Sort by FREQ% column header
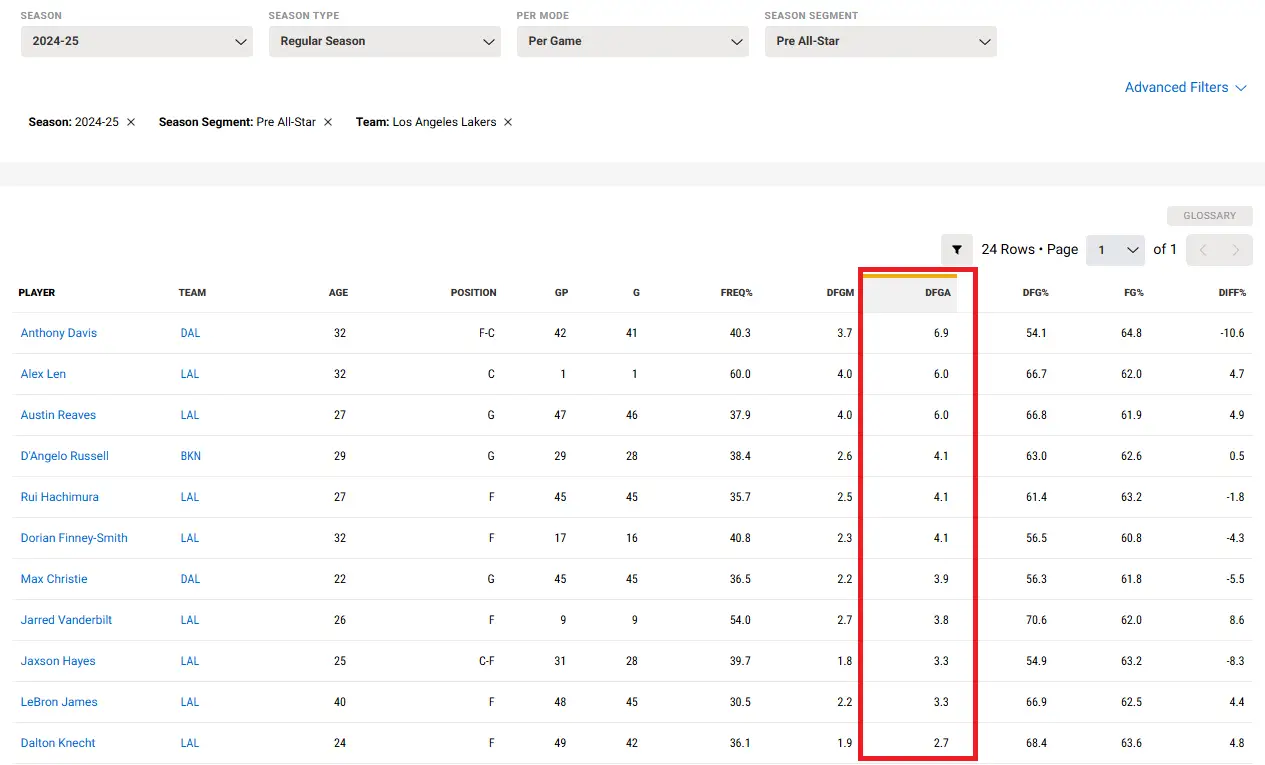Screen dimensions: 1265x765 (736, 293)
